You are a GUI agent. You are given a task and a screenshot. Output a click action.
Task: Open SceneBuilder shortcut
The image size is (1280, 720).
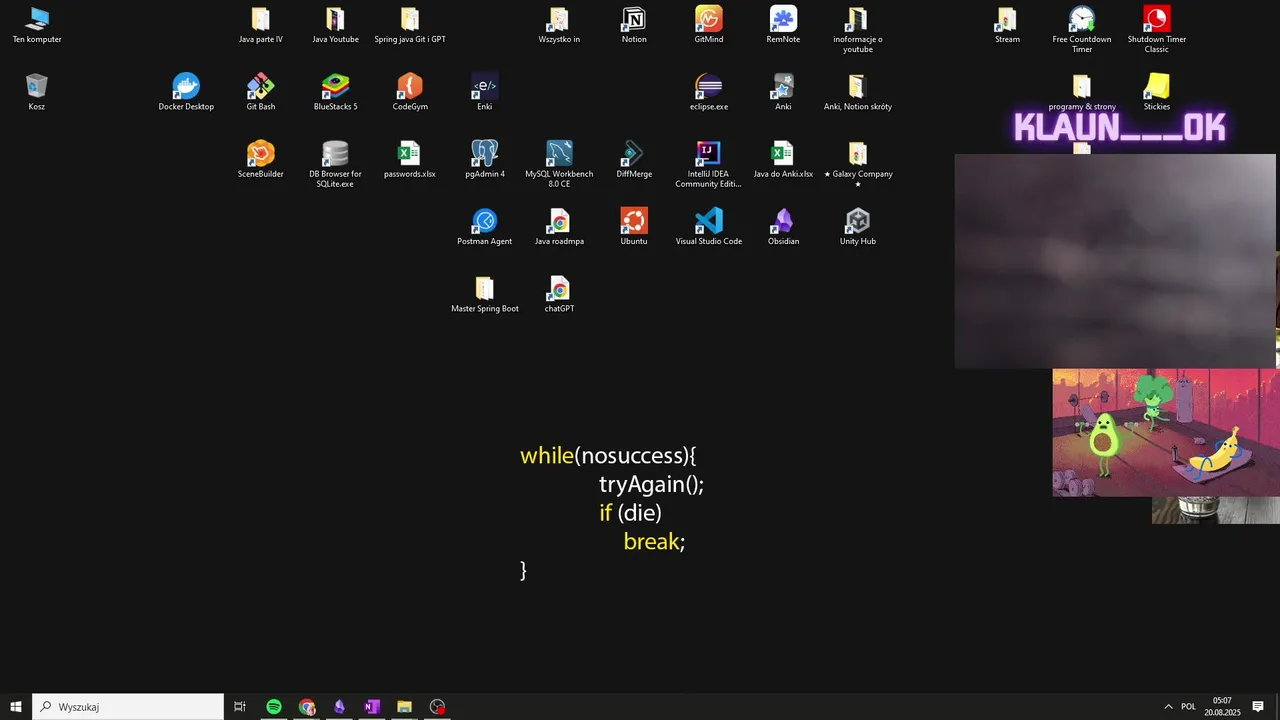(x=261, y=159)
